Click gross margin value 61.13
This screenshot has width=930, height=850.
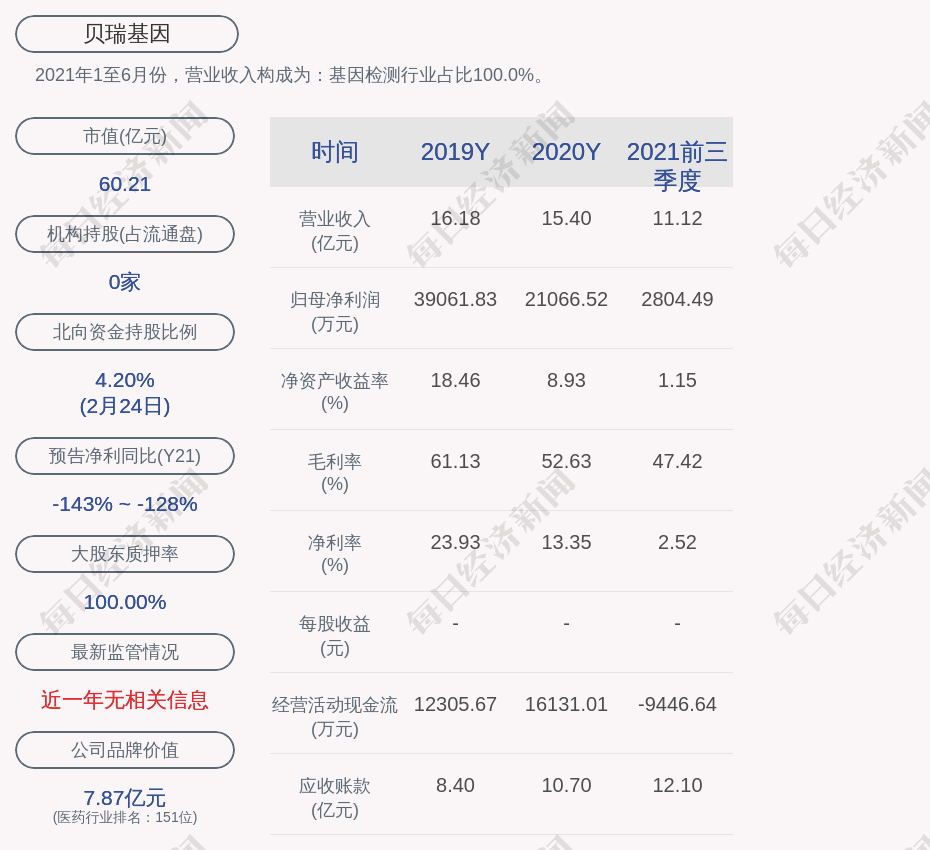pyautogui.click(x=456, y=461)
